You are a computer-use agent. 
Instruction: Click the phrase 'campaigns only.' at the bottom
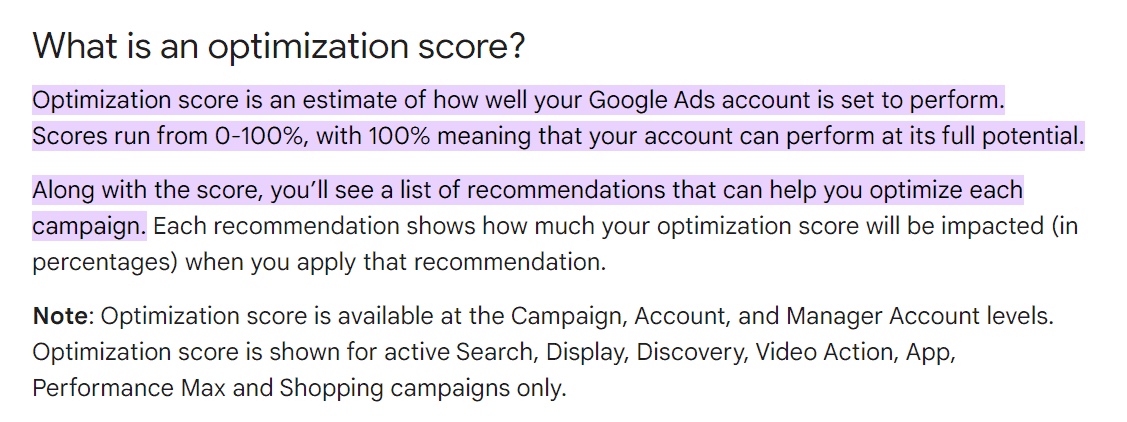(479, 388)
